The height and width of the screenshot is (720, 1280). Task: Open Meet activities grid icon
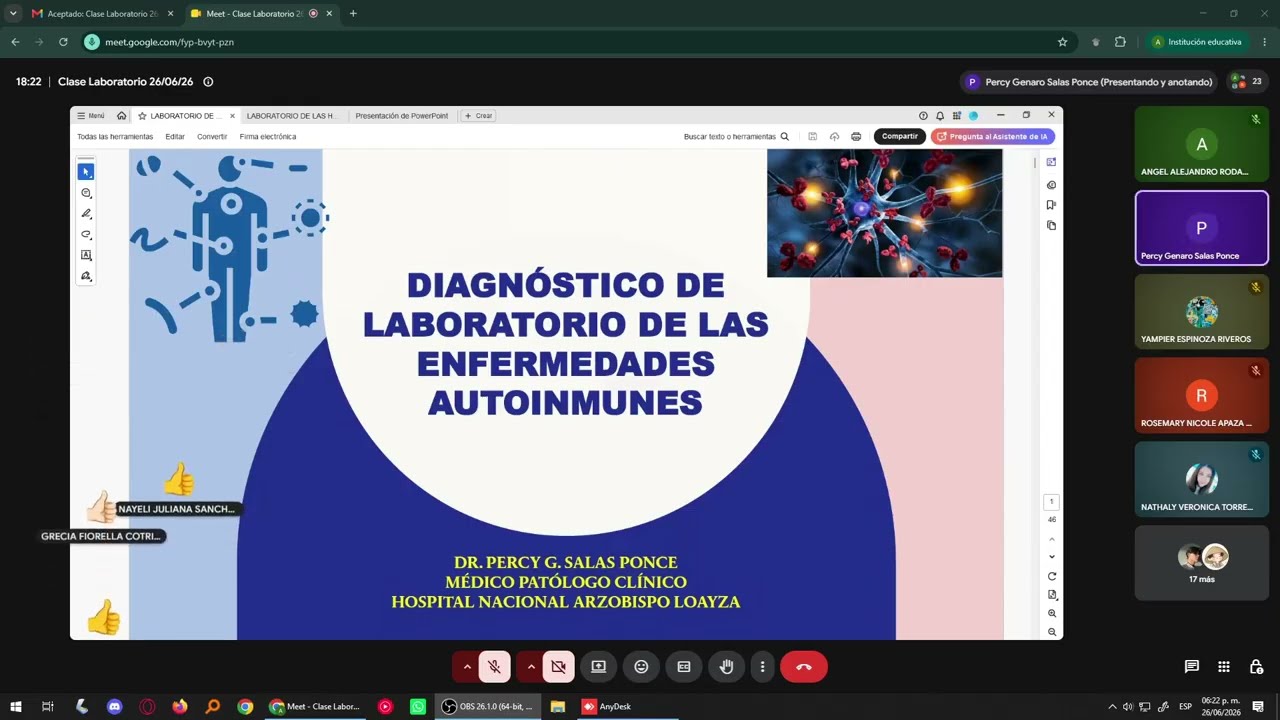pos(1224,667)
